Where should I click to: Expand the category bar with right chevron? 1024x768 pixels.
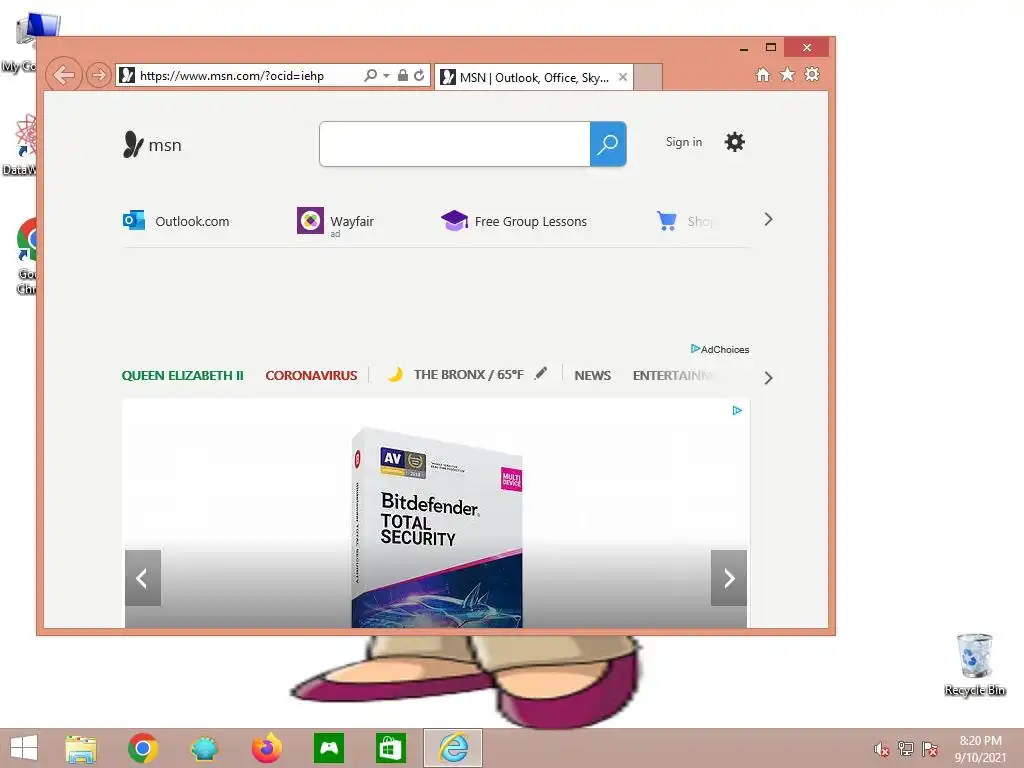point(768,378)
